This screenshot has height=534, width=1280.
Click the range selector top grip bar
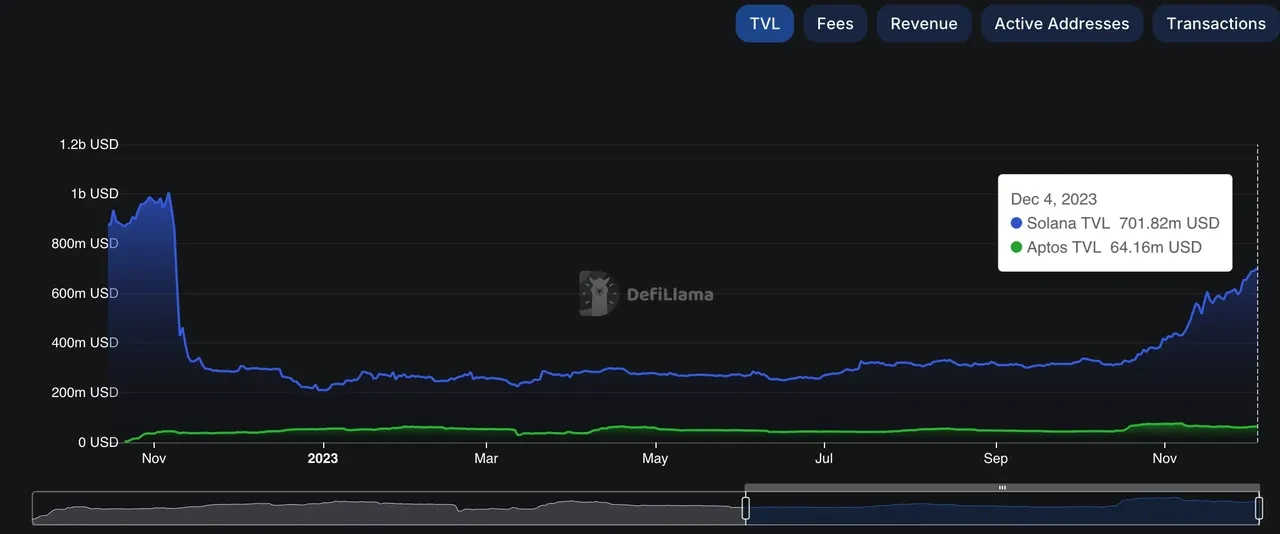tap(1002, 487)
